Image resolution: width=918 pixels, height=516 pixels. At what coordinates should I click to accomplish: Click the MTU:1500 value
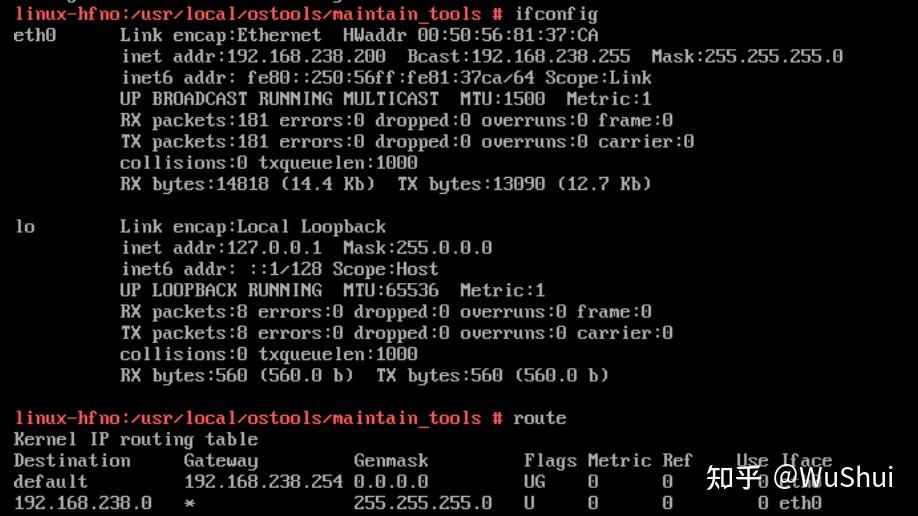click(502, 99)
